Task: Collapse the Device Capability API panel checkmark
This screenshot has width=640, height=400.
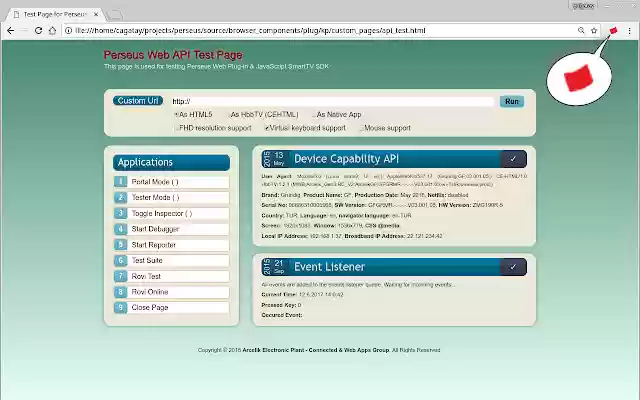Action: 513,159
